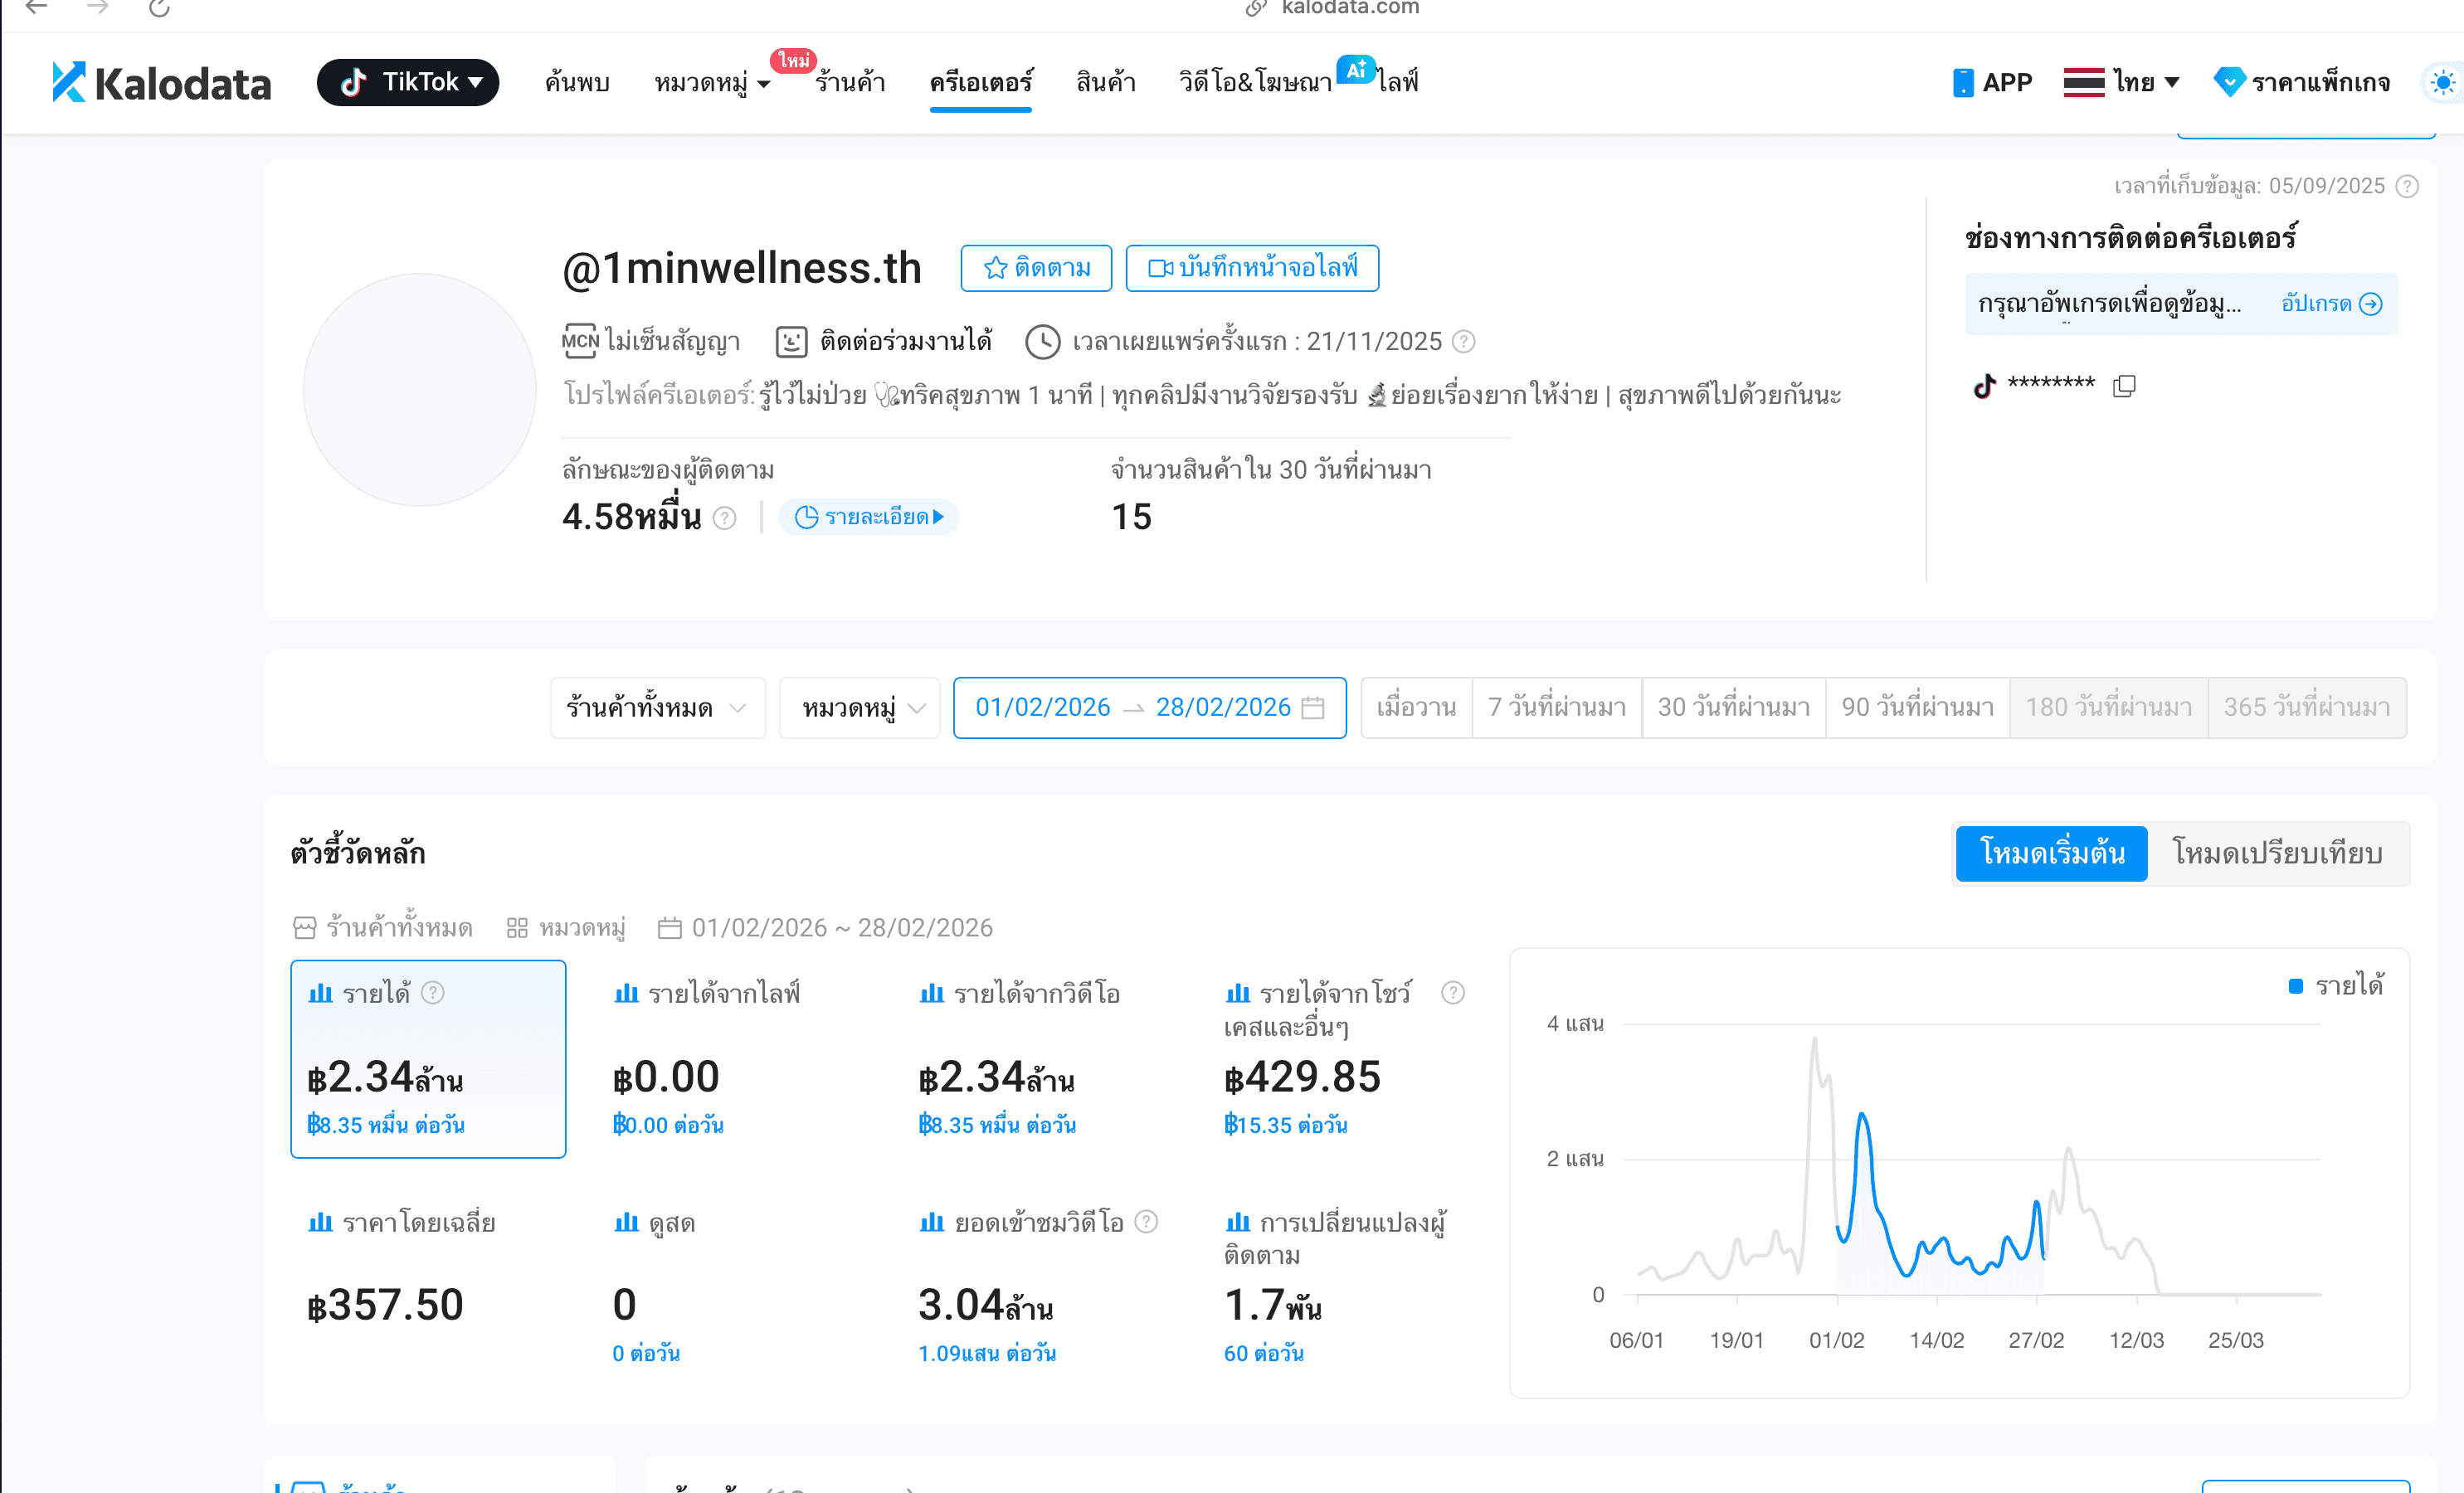Click the Kalodata logo
The image size is (2464, 1493).
(161, 82)
